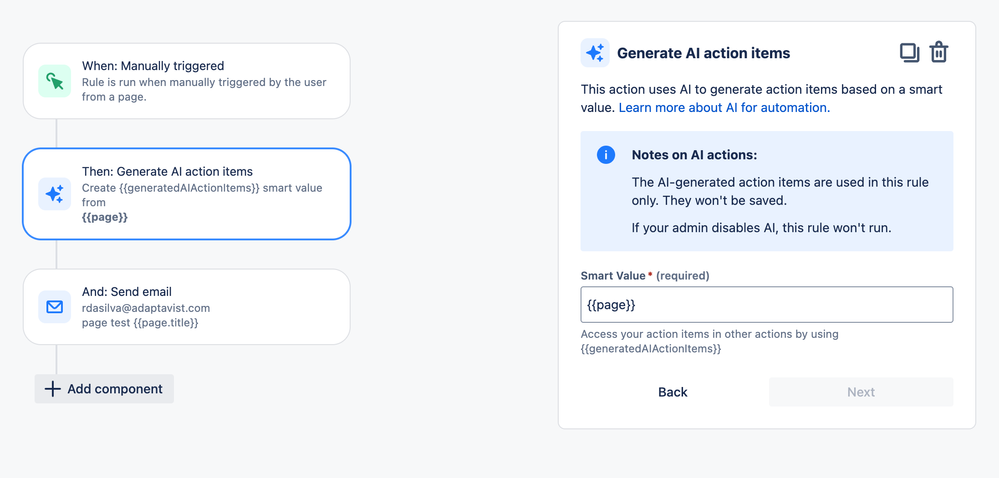This screenshot has width=999, height=478.
Task: Click the blue info icon in notes
Action: (x=606, y=155)
